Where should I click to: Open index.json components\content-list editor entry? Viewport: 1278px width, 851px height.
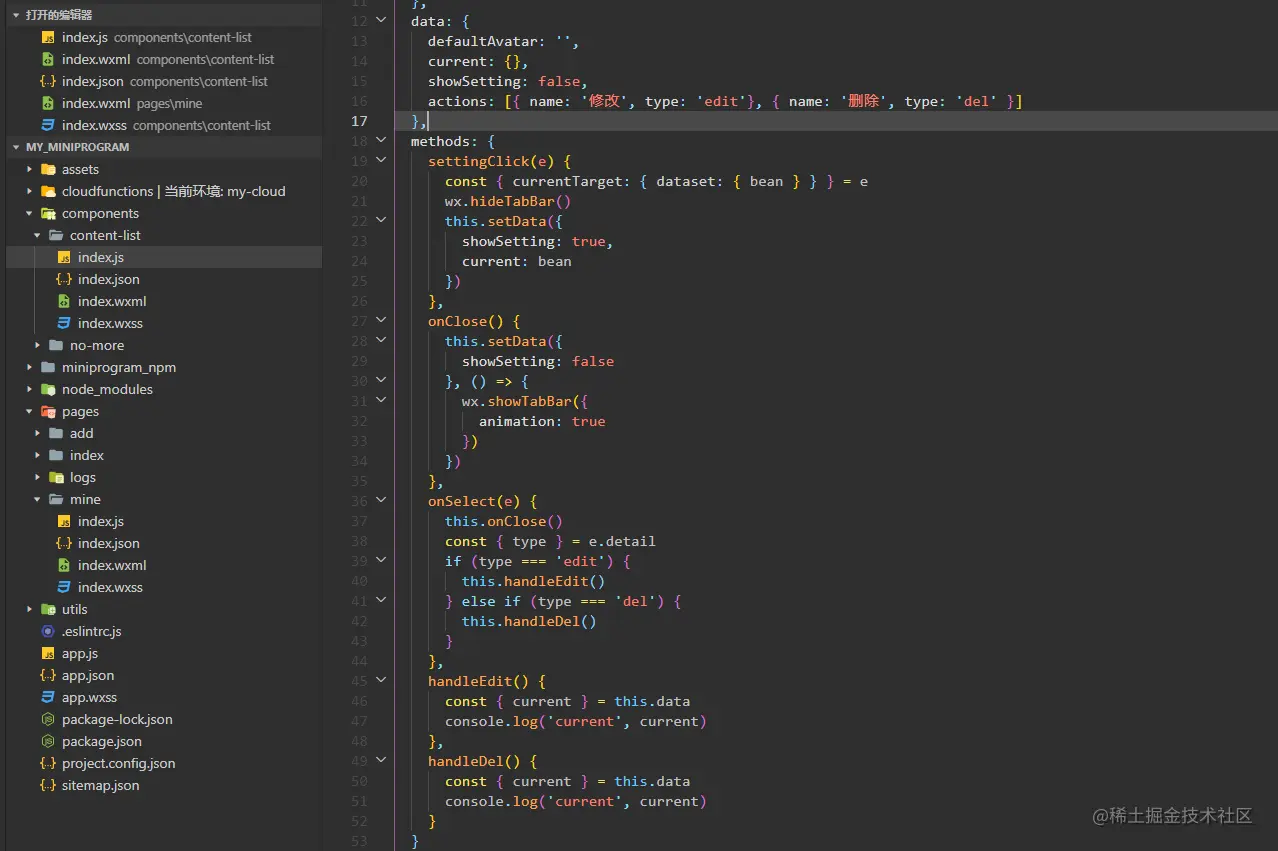164,81
